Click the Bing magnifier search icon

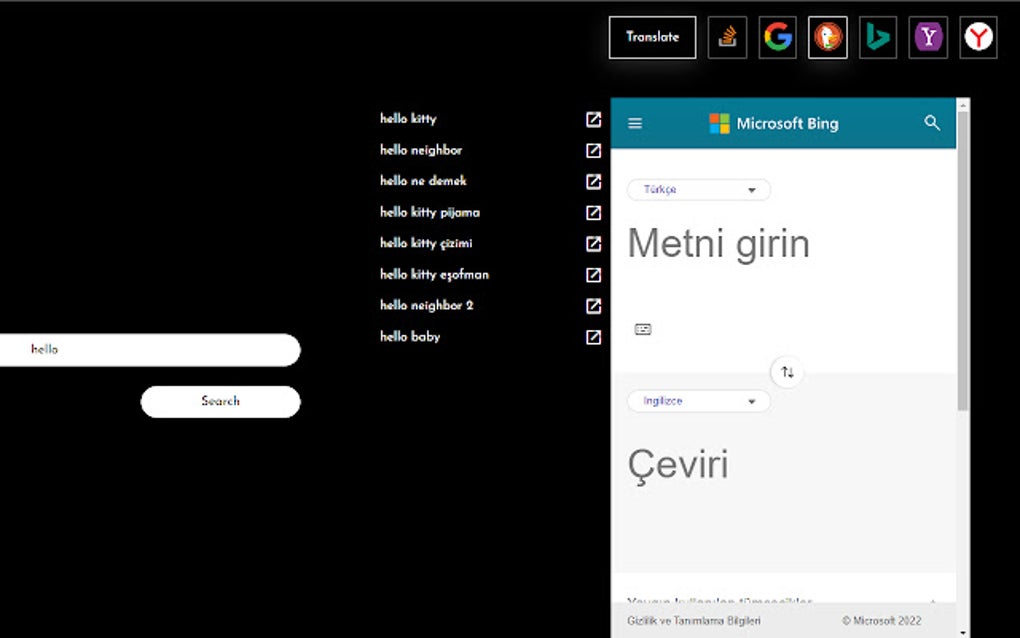click(x=932, y=123)
